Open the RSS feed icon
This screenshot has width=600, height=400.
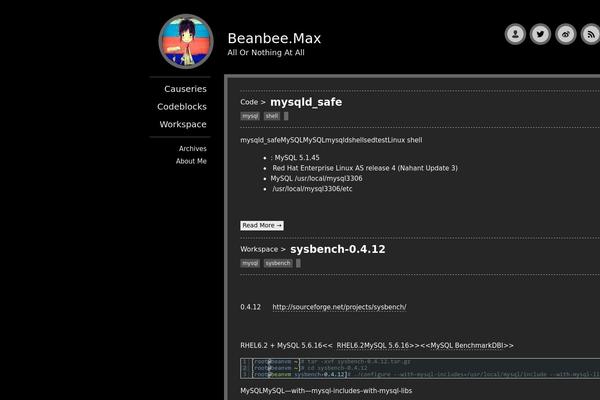tap(590, 34)
